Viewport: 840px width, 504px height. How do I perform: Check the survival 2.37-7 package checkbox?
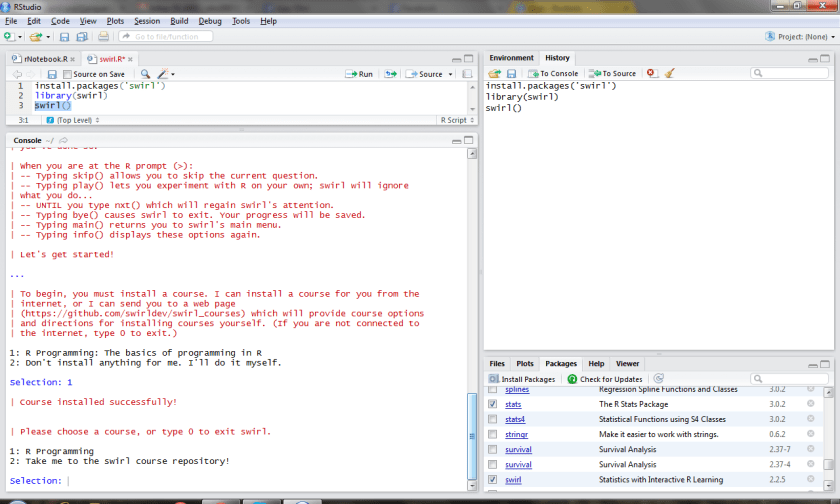(x=493, y=449)
